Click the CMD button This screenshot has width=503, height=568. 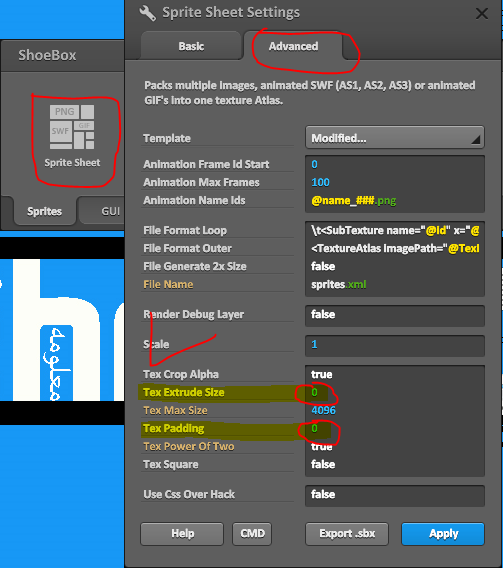pyautogui.click(x=252, y=534)
